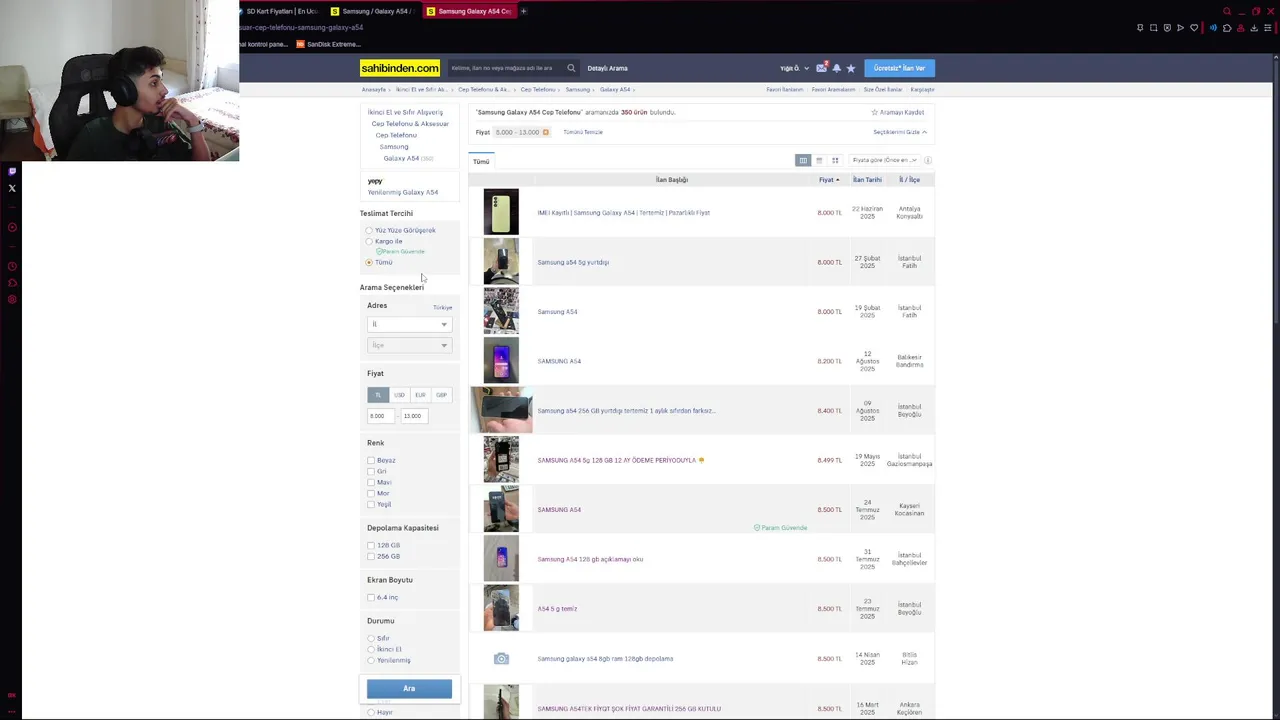Tick the 128 GB storage checkbox
Image resolution: width=1280 pixels, height=720 pixels.
[x=371, y=545]
